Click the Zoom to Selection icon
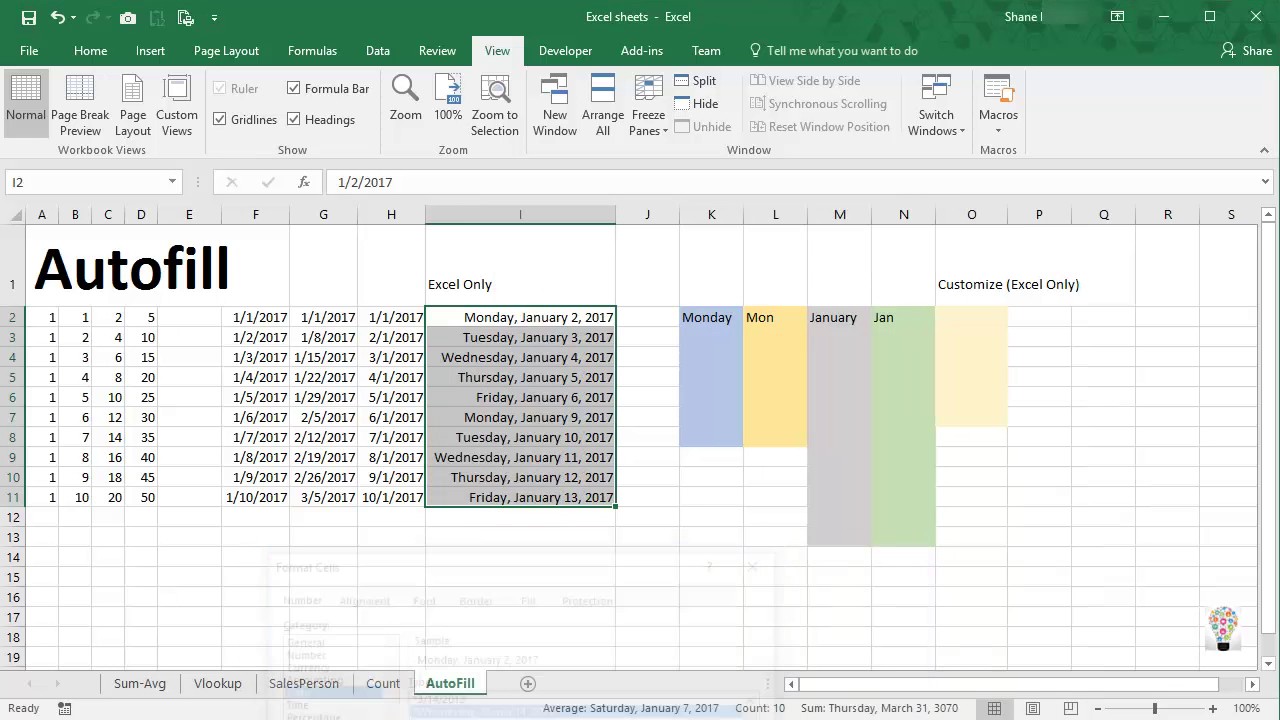 pos(494,100)
